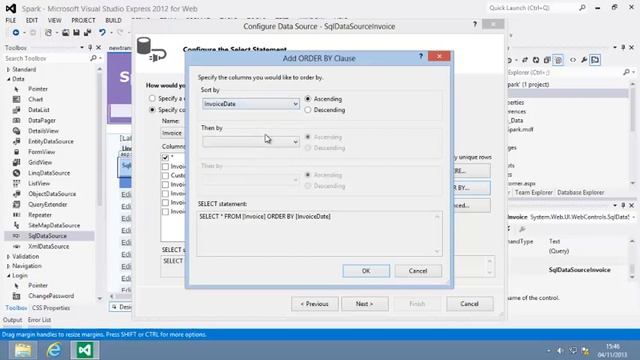
Task: Collapse the Data toolbox group
Action: [8, 79]
